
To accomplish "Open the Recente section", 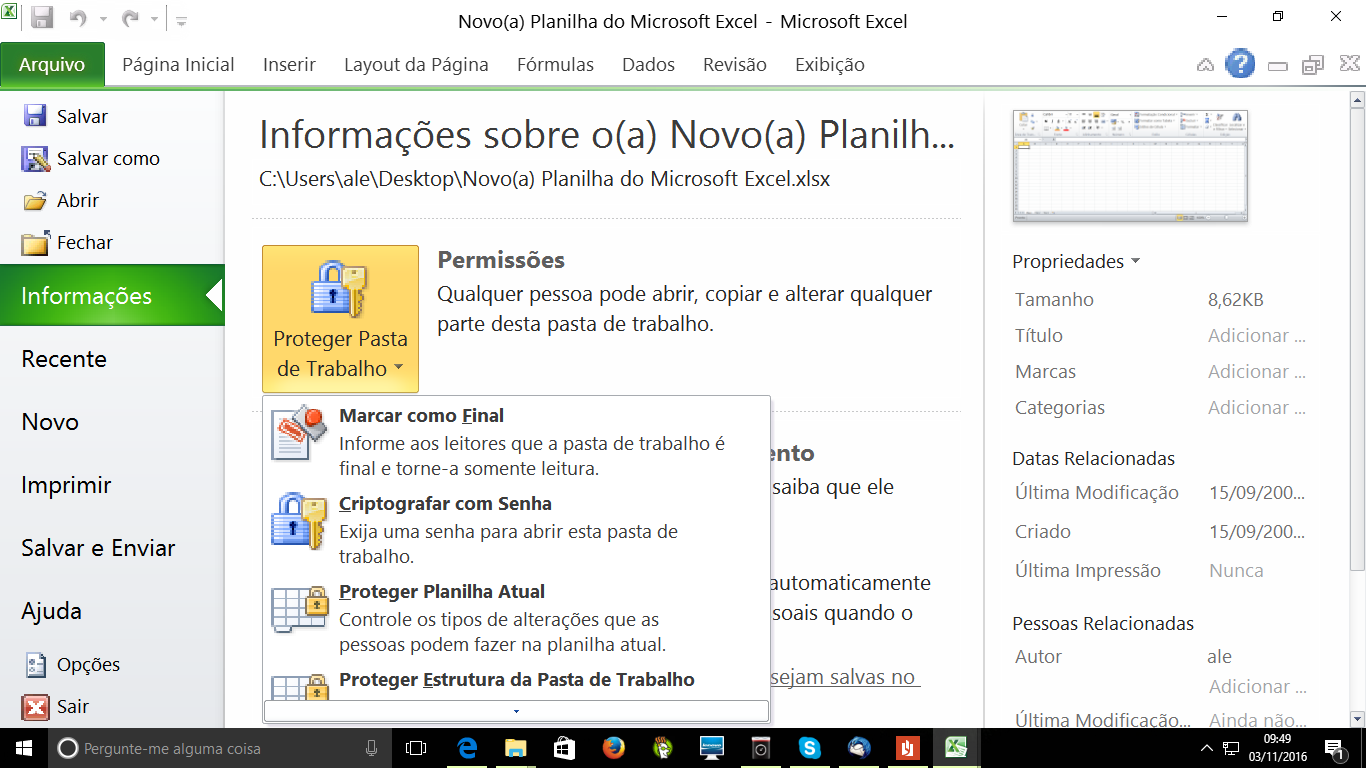I will [64, 359].
